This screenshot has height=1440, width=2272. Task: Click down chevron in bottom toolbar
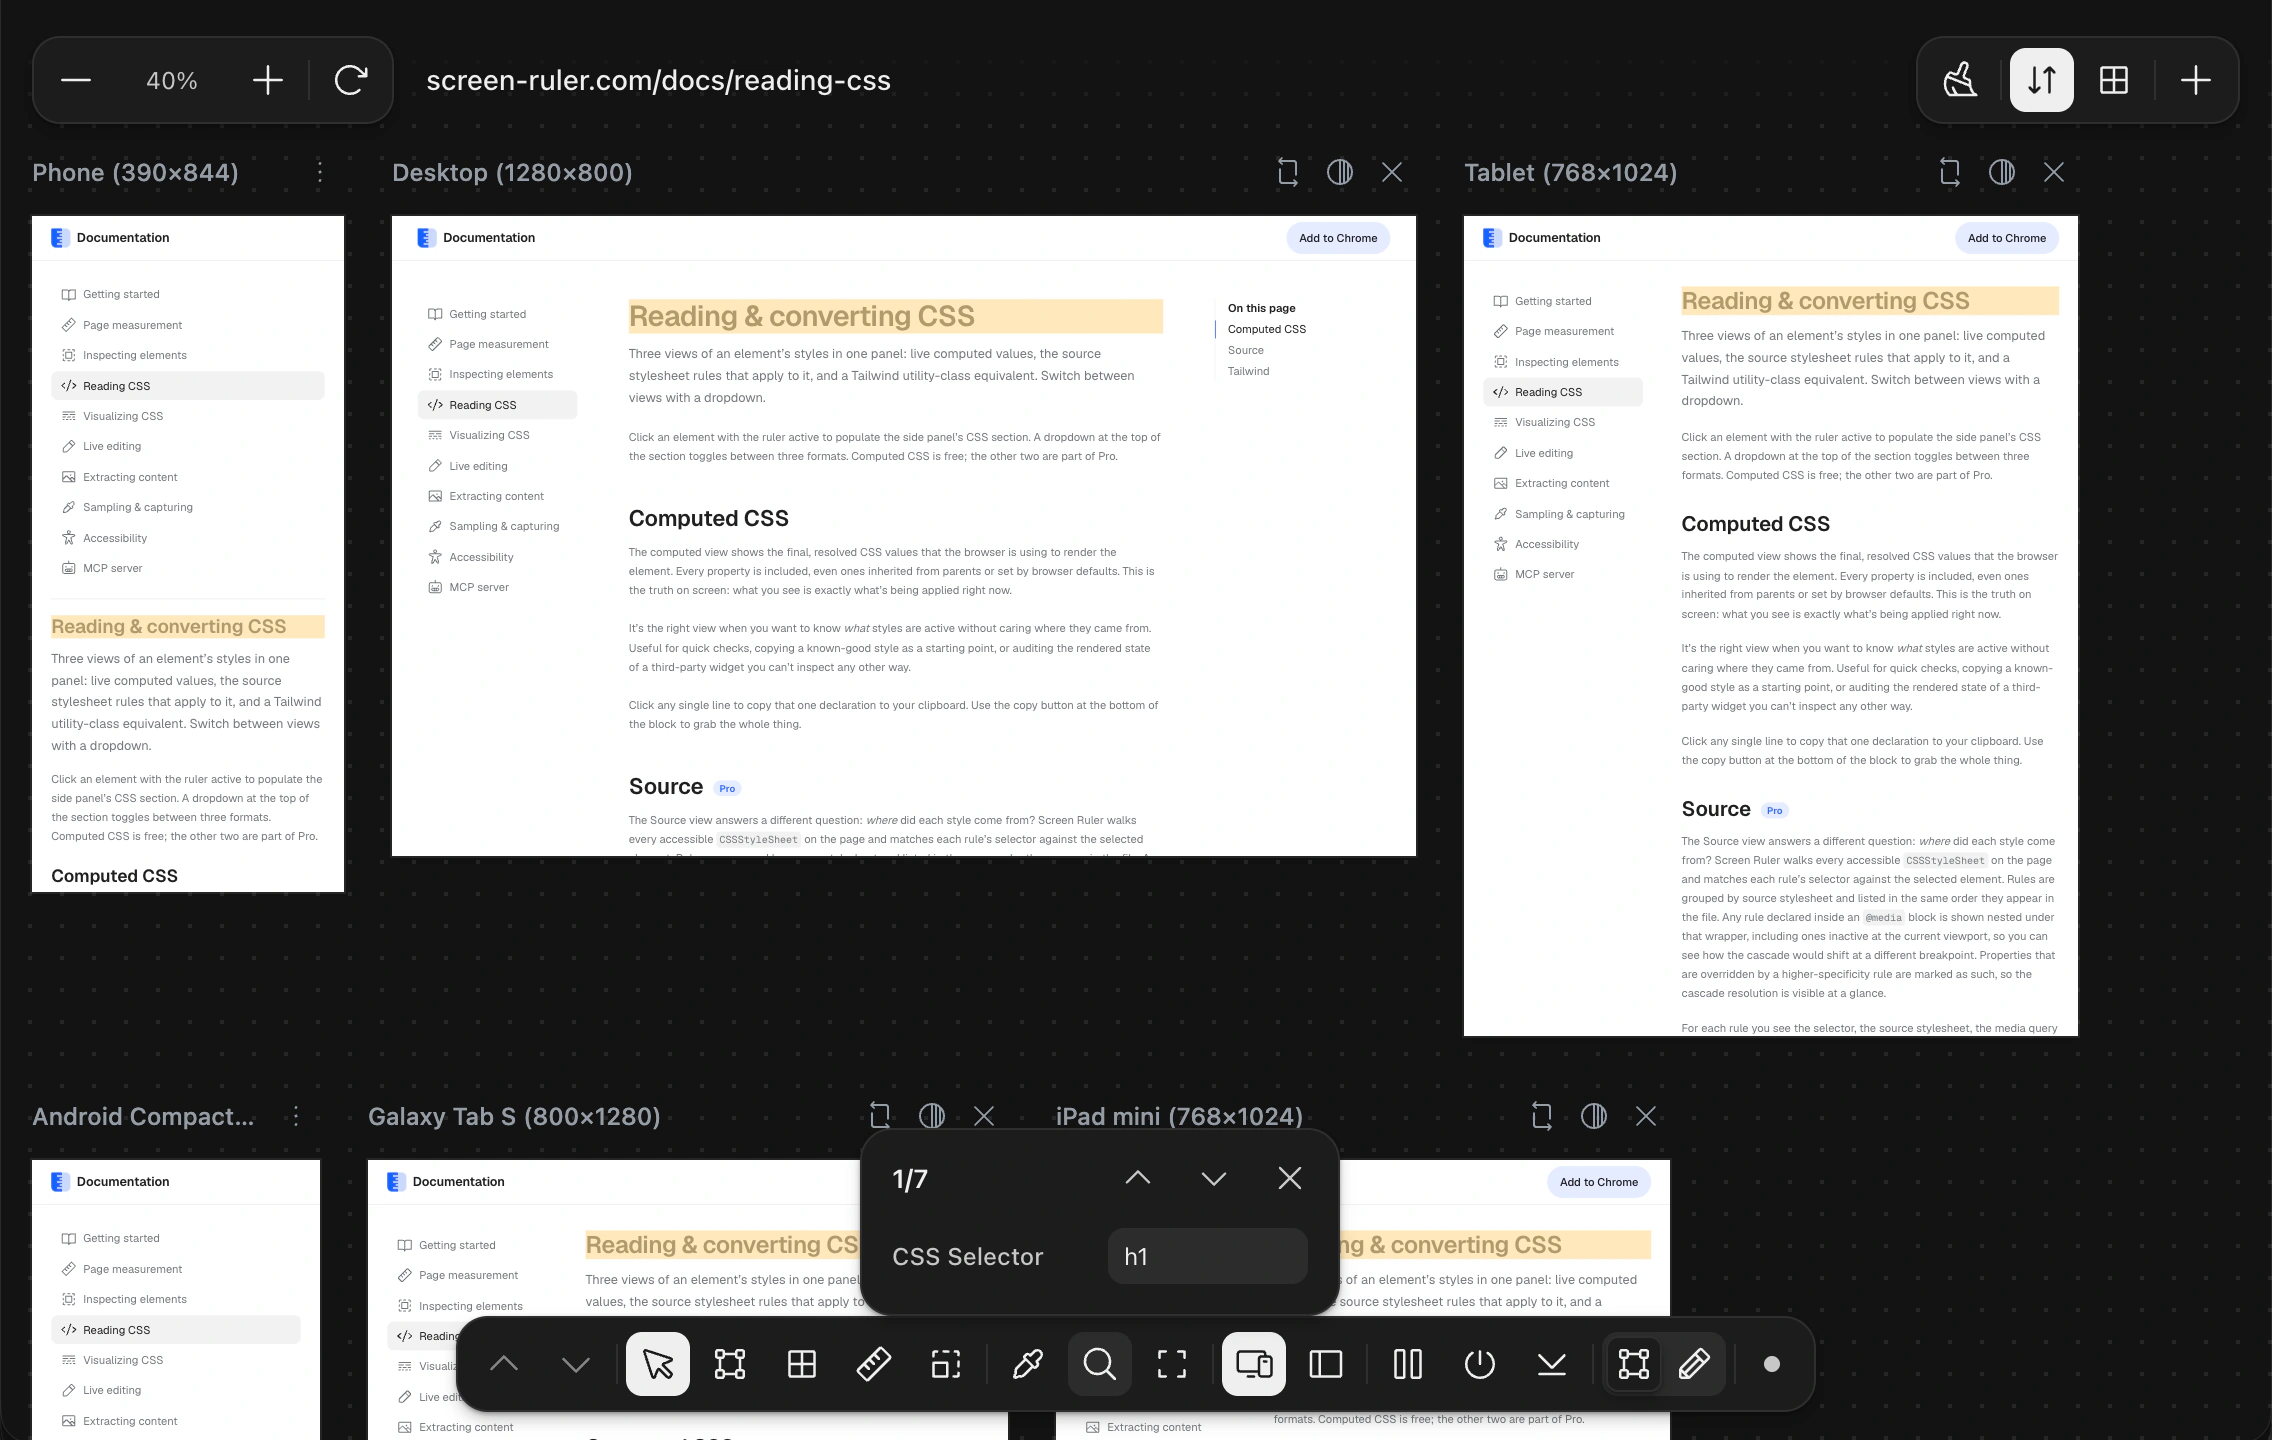pos(576,1364)
